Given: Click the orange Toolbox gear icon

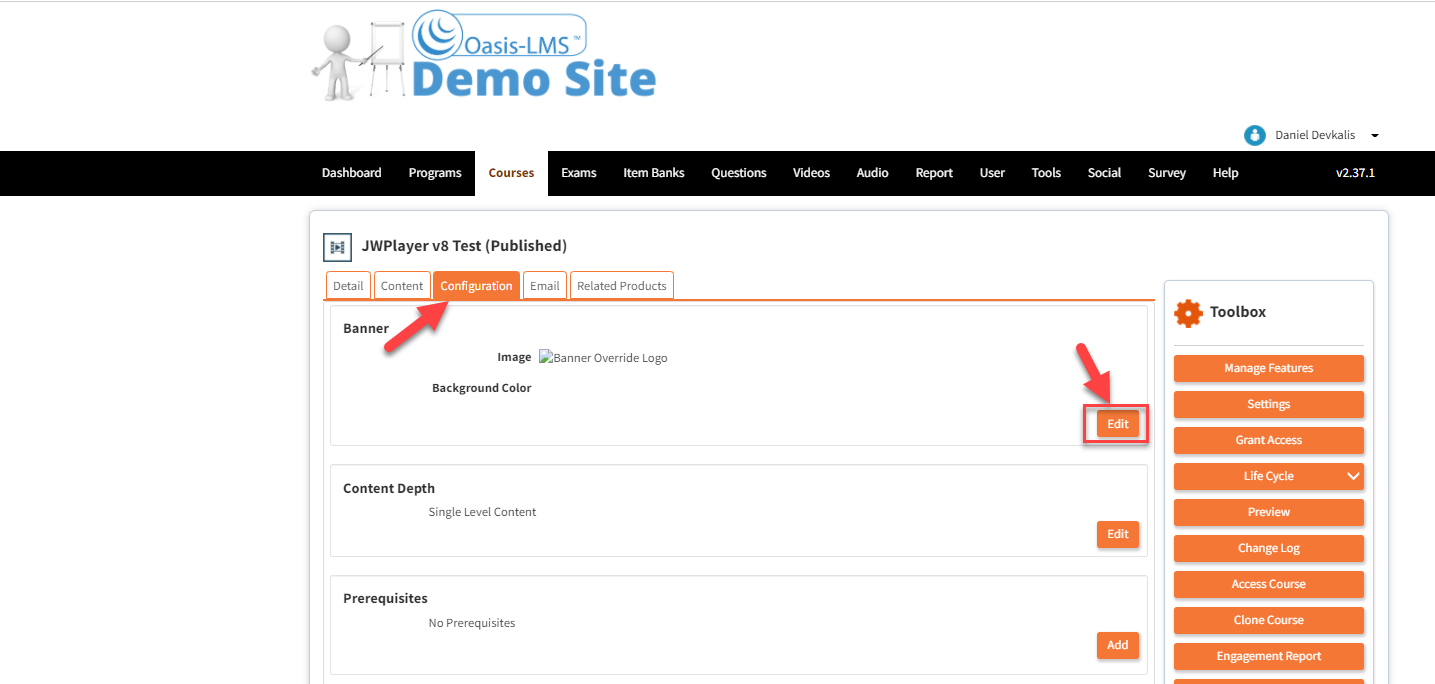Looking at the screenshot, I should click(x=1188, y=312).
